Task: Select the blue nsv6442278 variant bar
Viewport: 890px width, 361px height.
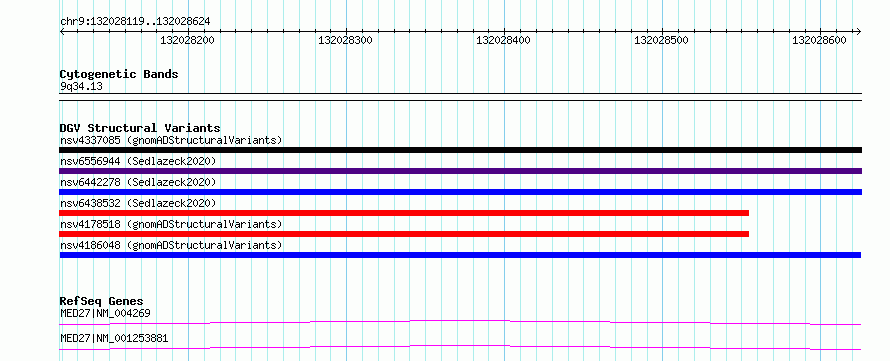Action: pos(460,192)
